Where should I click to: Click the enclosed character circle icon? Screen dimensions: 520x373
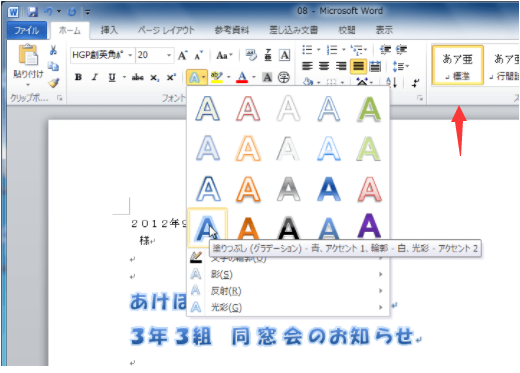click(x=284, y=77)
